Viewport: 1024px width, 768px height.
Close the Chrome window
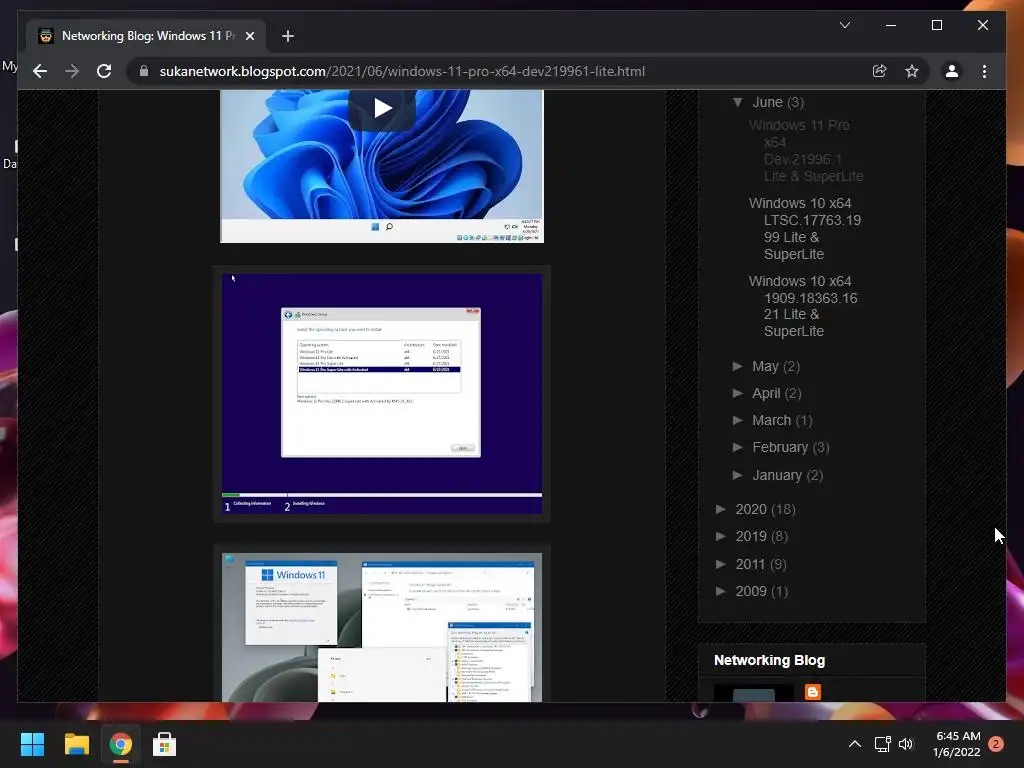tap(982, 25)
